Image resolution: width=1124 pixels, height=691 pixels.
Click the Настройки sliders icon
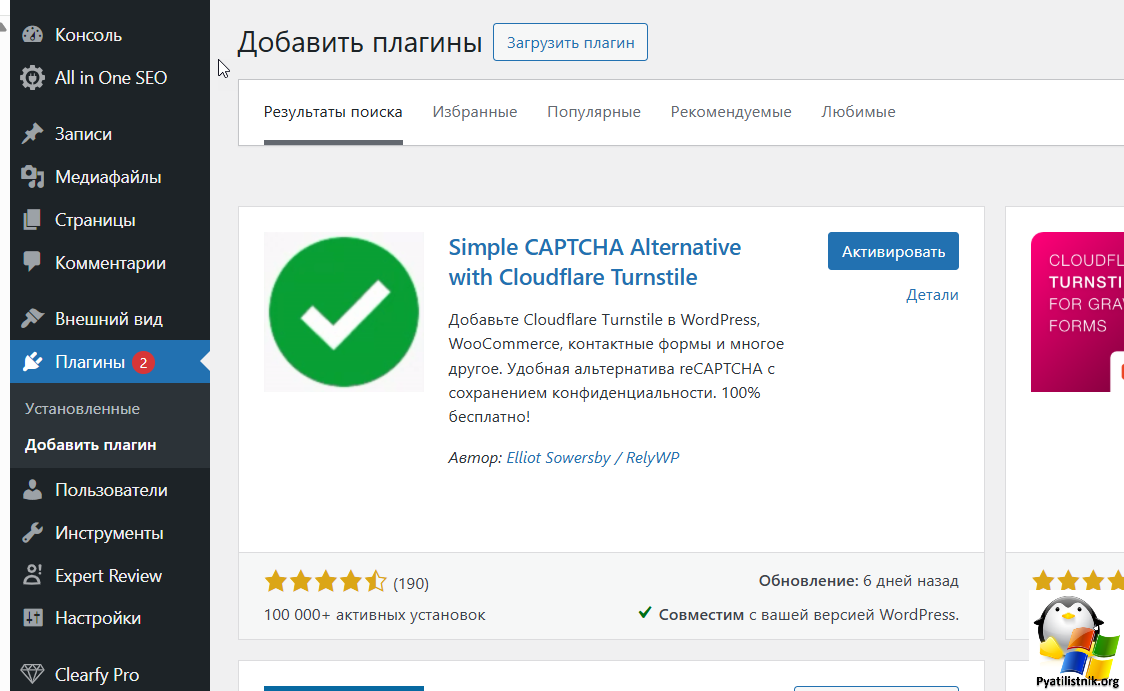[x=32, y=618]
